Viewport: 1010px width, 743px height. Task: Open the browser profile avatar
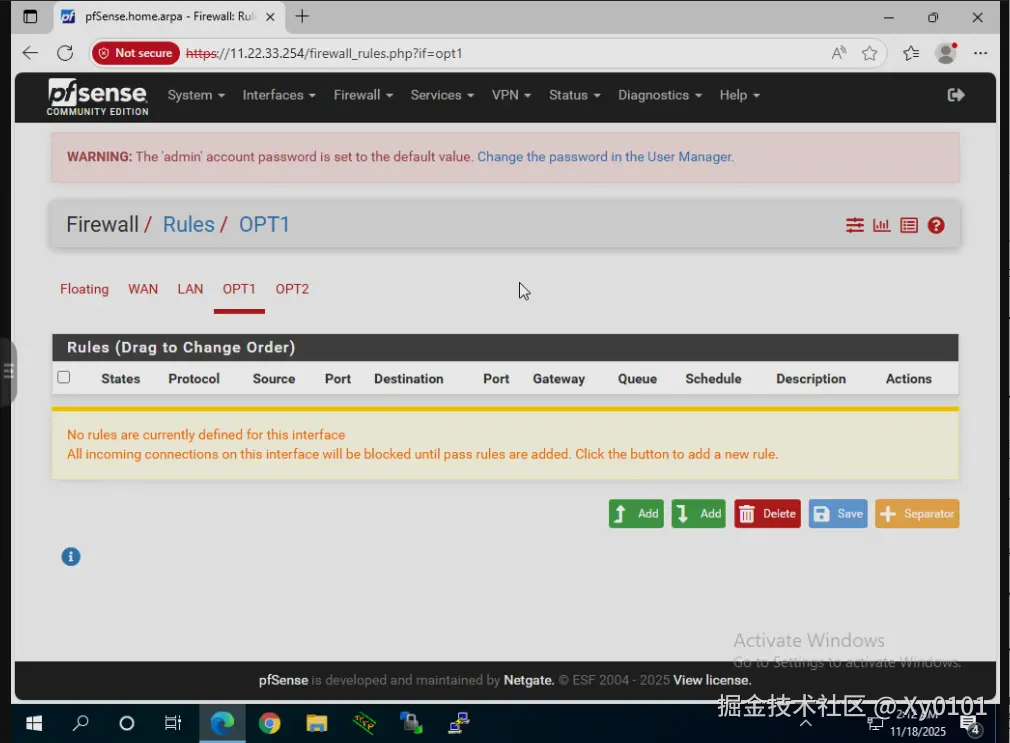[946, 53]
